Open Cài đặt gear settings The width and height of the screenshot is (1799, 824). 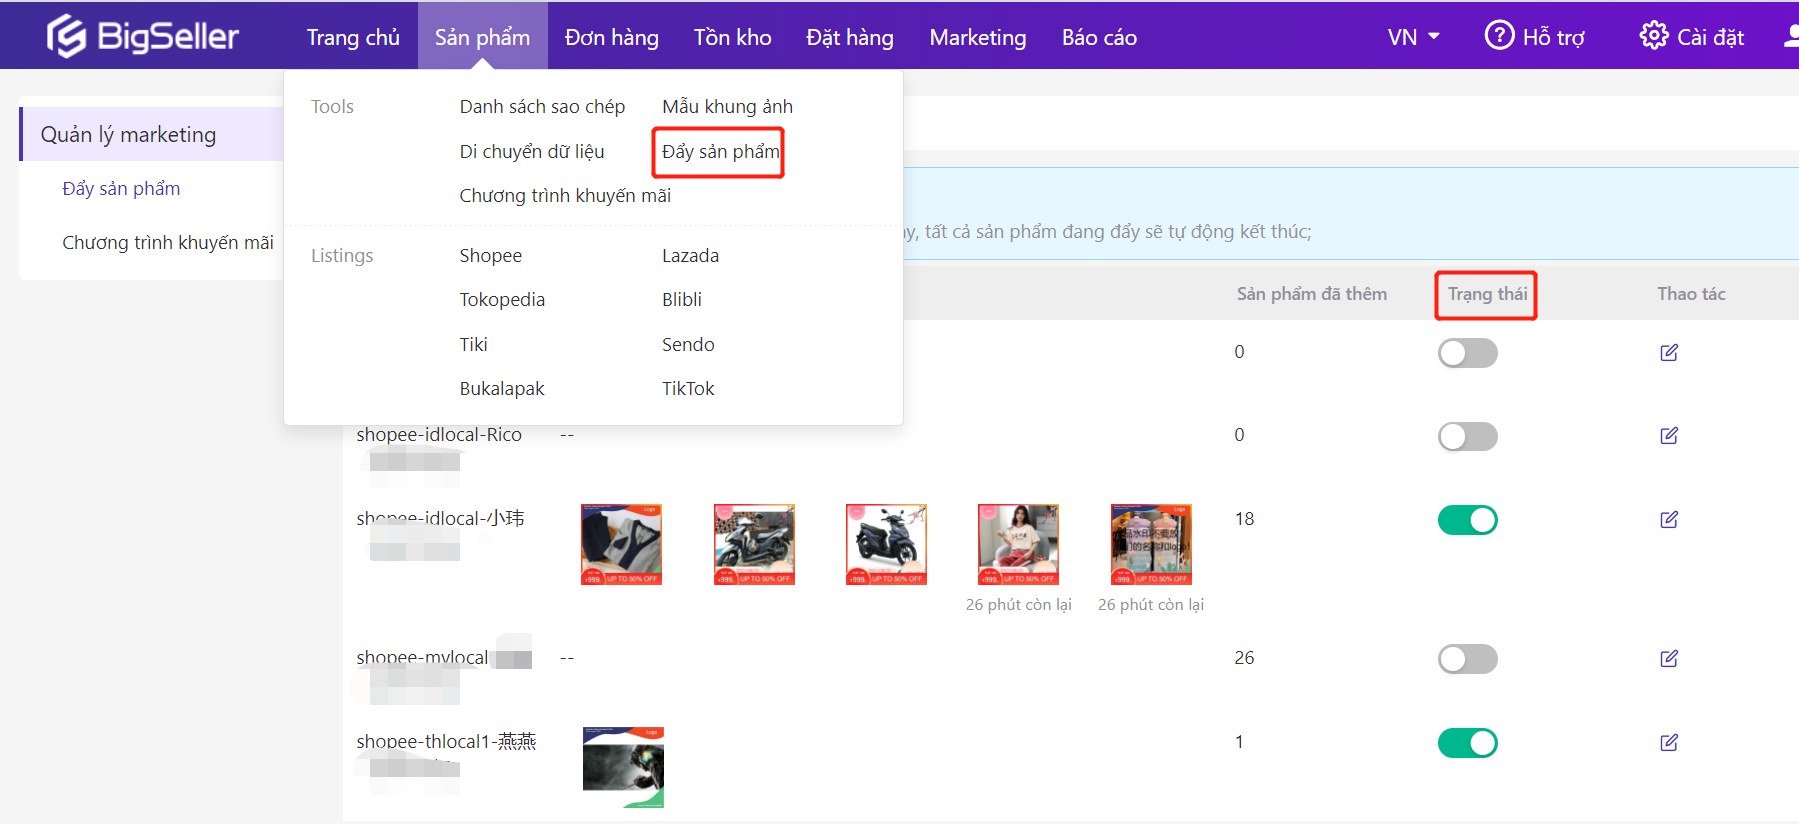(1653, 36)
